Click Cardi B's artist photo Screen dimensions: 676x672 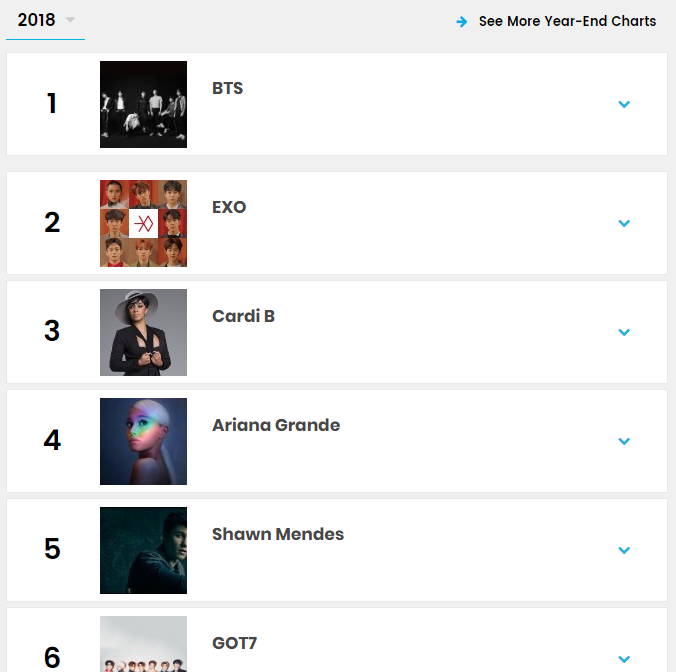pos(143,332)
